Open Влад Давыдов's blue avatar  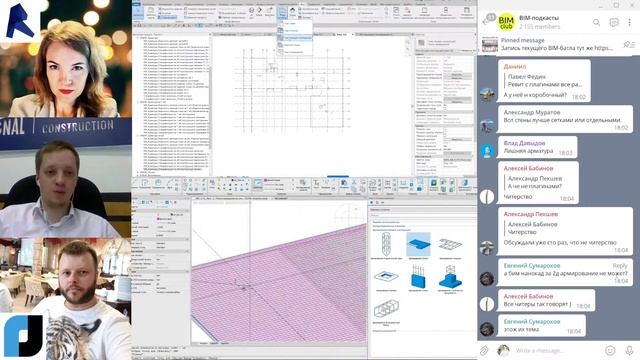tap(487, 151)
